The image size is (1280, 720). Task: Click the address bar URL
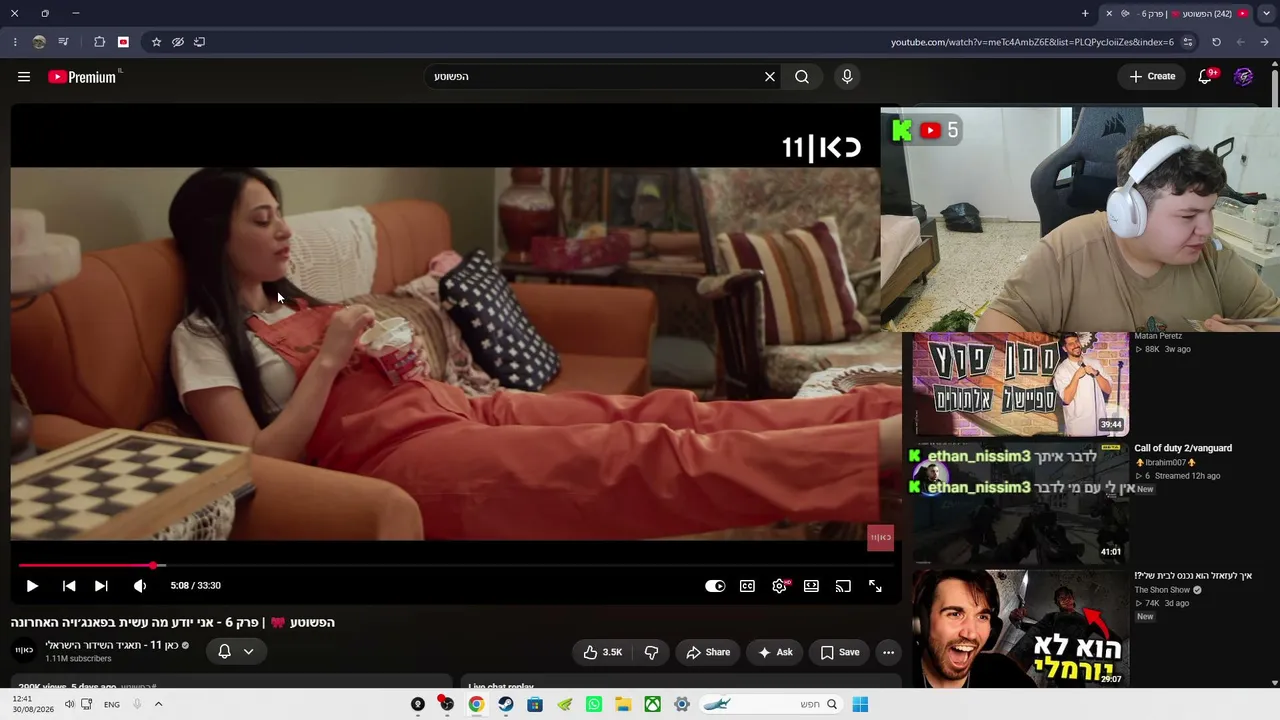click(1032, 42)
